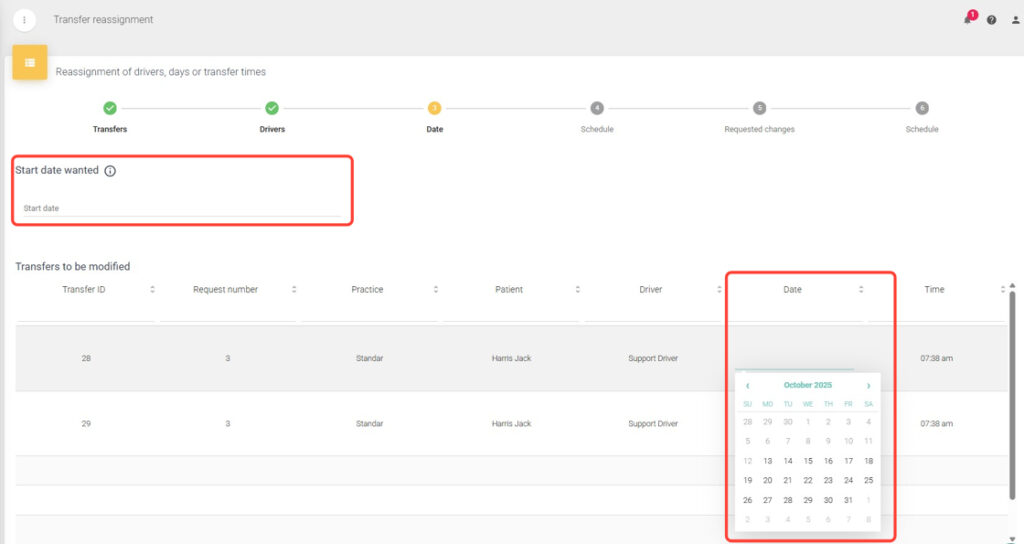Sort by the Patient column
This screenshot has height=544, width=1024.
coord(577,290)
